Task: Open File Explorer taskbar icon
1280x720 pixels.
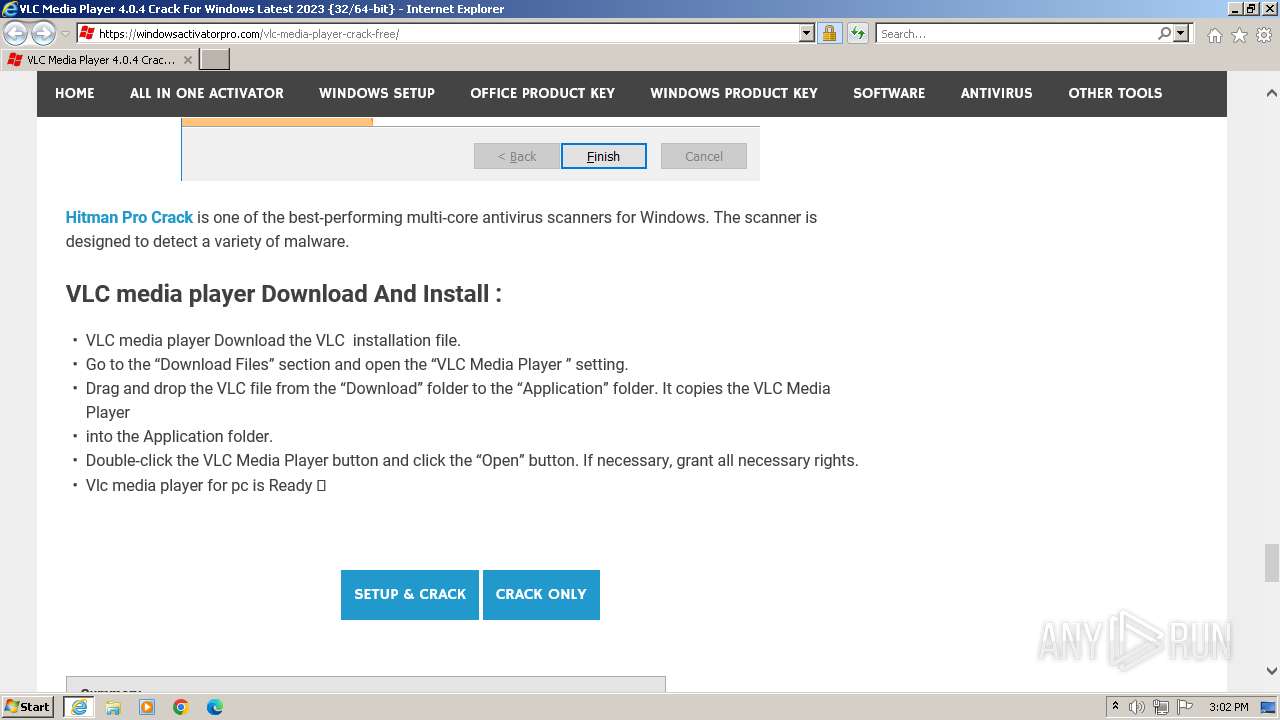Action: tap(113, 707)
